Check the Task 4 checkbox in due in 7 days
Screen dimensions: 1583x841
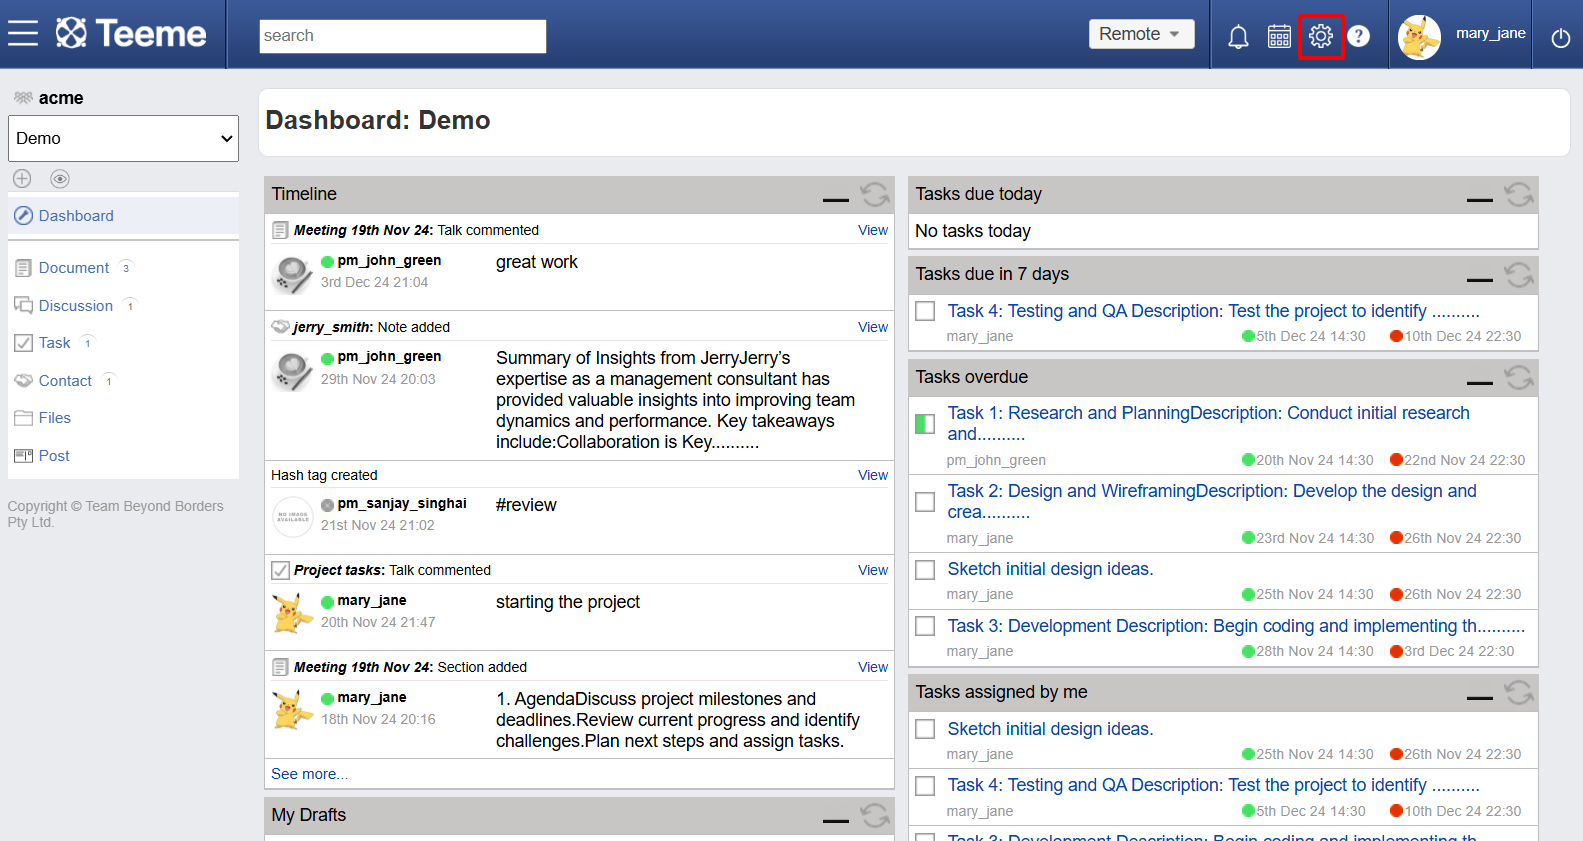(x=925, y=311)
